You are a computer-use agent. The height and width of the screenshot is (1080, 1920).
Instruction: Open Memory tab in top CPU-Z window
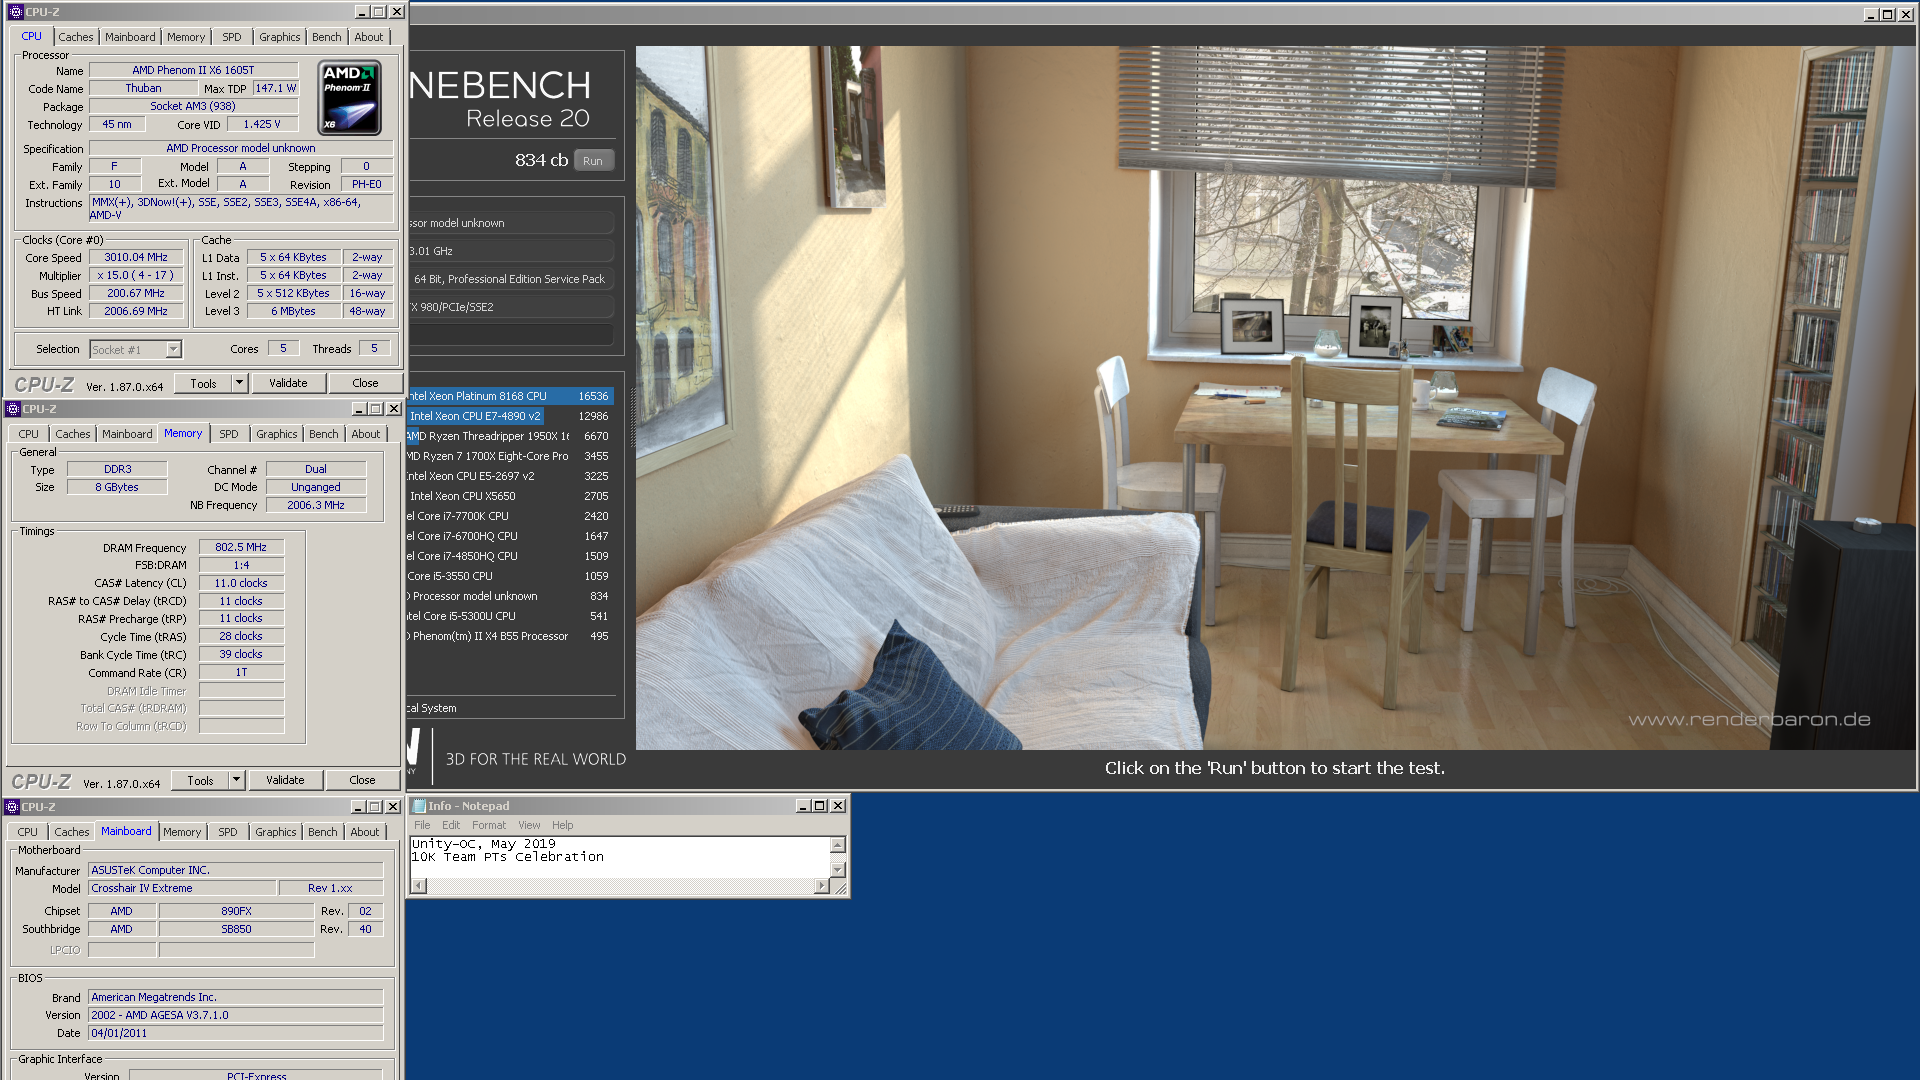[x=186, y=37]
